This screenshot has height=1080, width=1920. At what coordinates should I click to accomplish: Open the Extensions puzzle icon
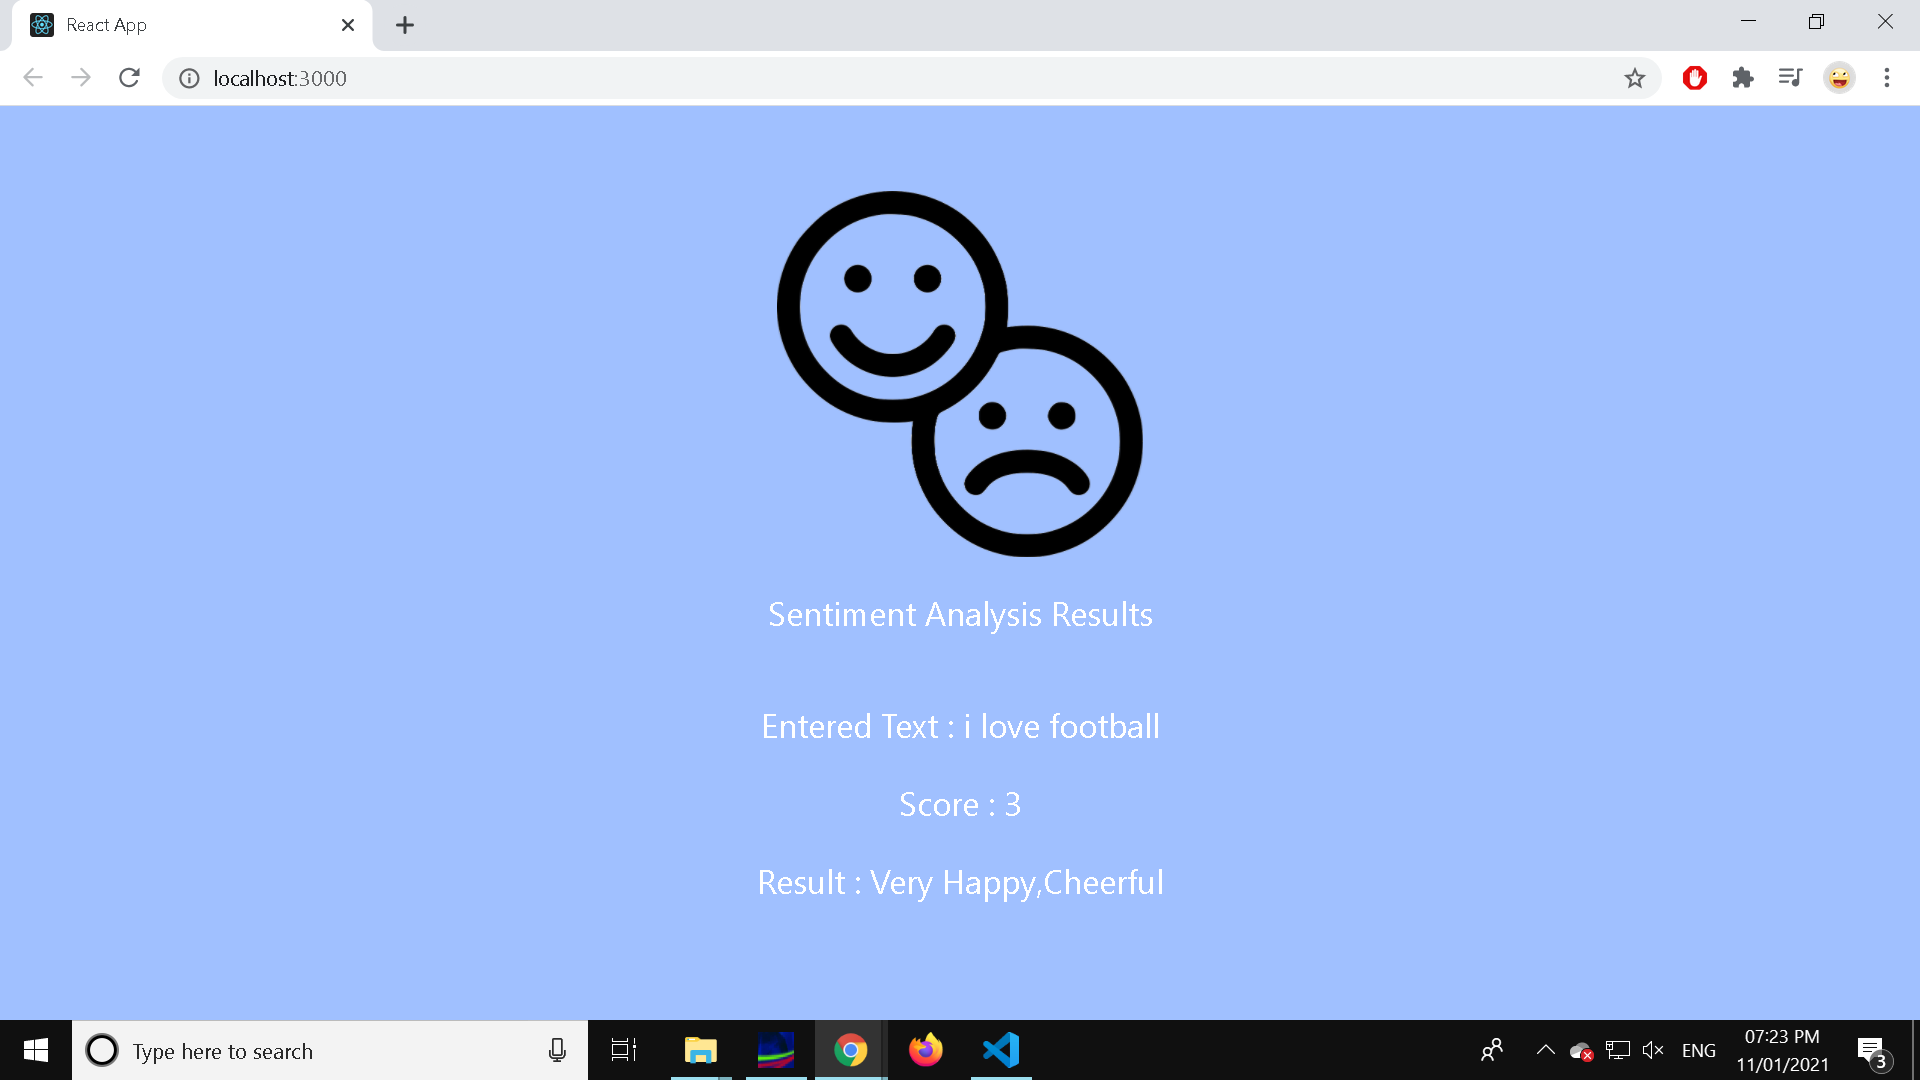click(x=1743, y=78)
